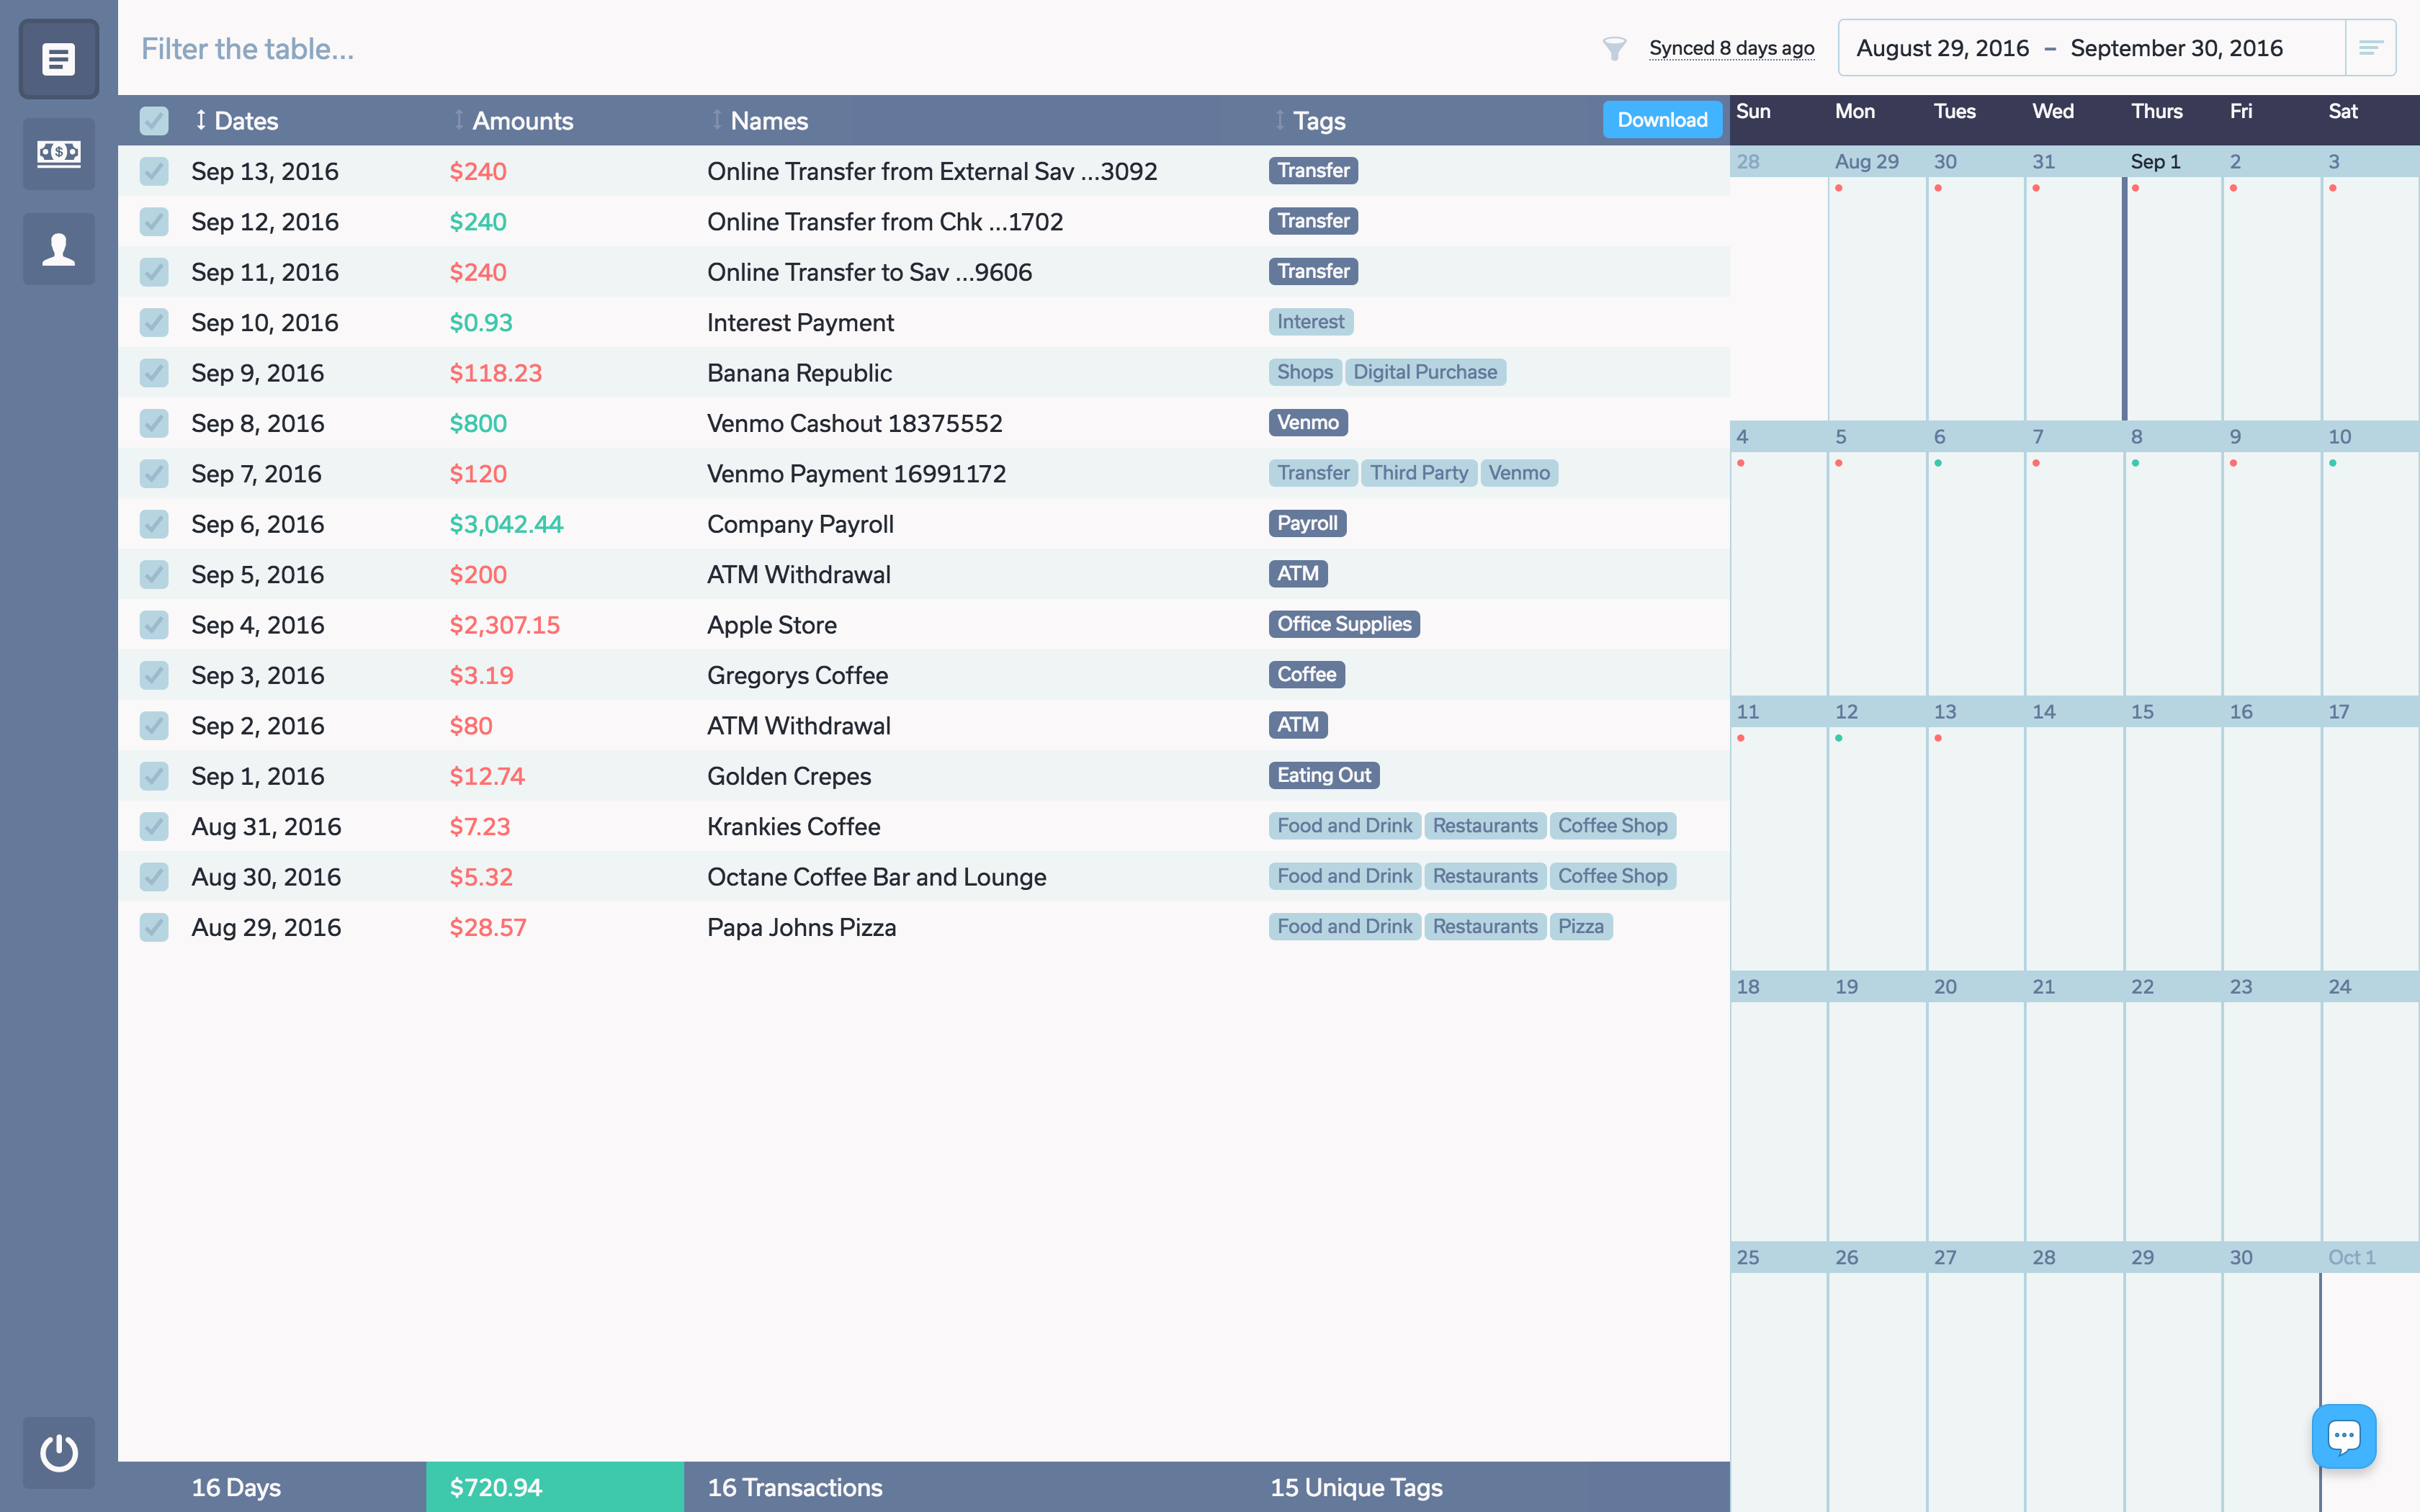Click the green $720.94 total cell
Viewport: 2420px width, 1512px height.
coord(554,1487)
